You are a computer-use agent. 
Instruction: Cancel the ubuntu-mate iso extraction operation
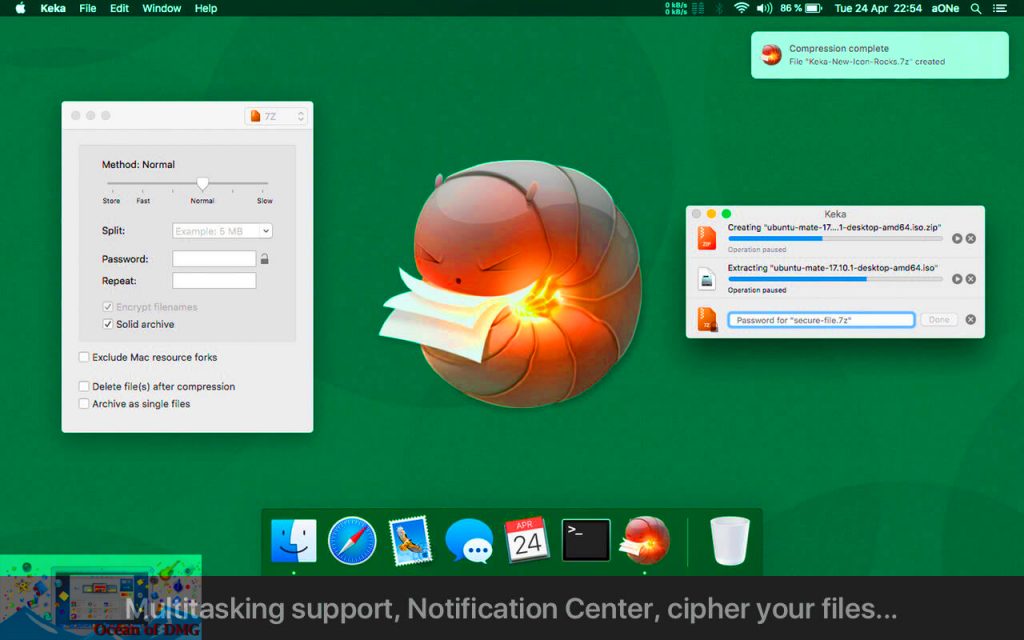coord(971,279)
